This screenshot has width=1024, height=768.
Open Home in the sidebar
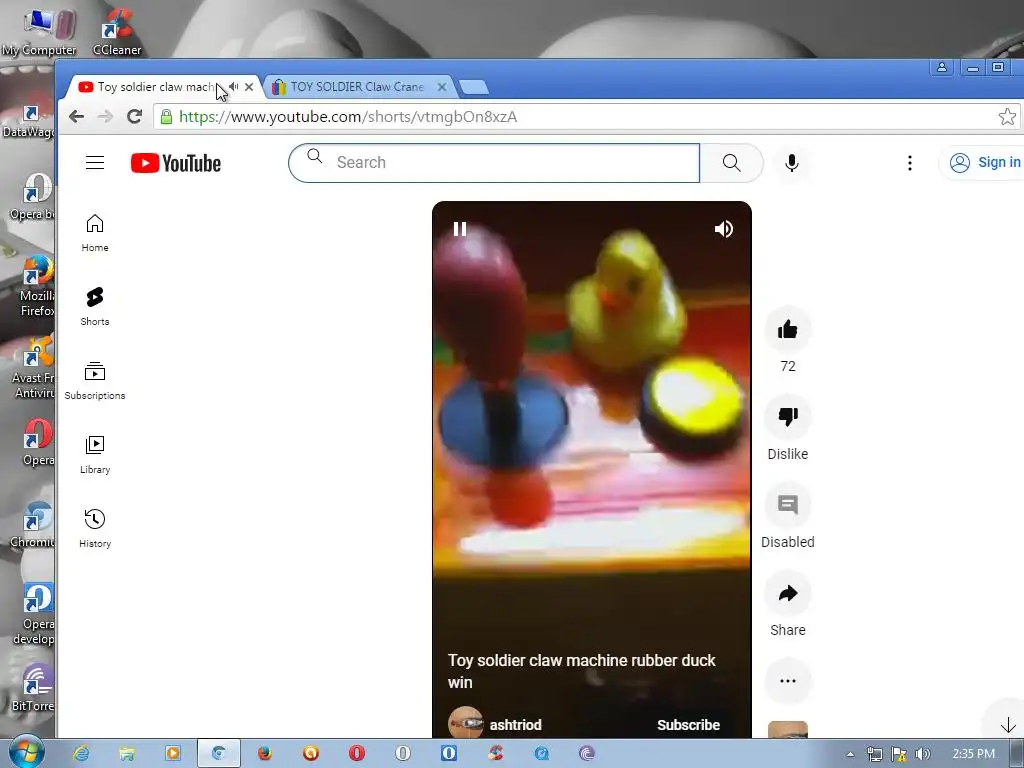pos(95,233)
